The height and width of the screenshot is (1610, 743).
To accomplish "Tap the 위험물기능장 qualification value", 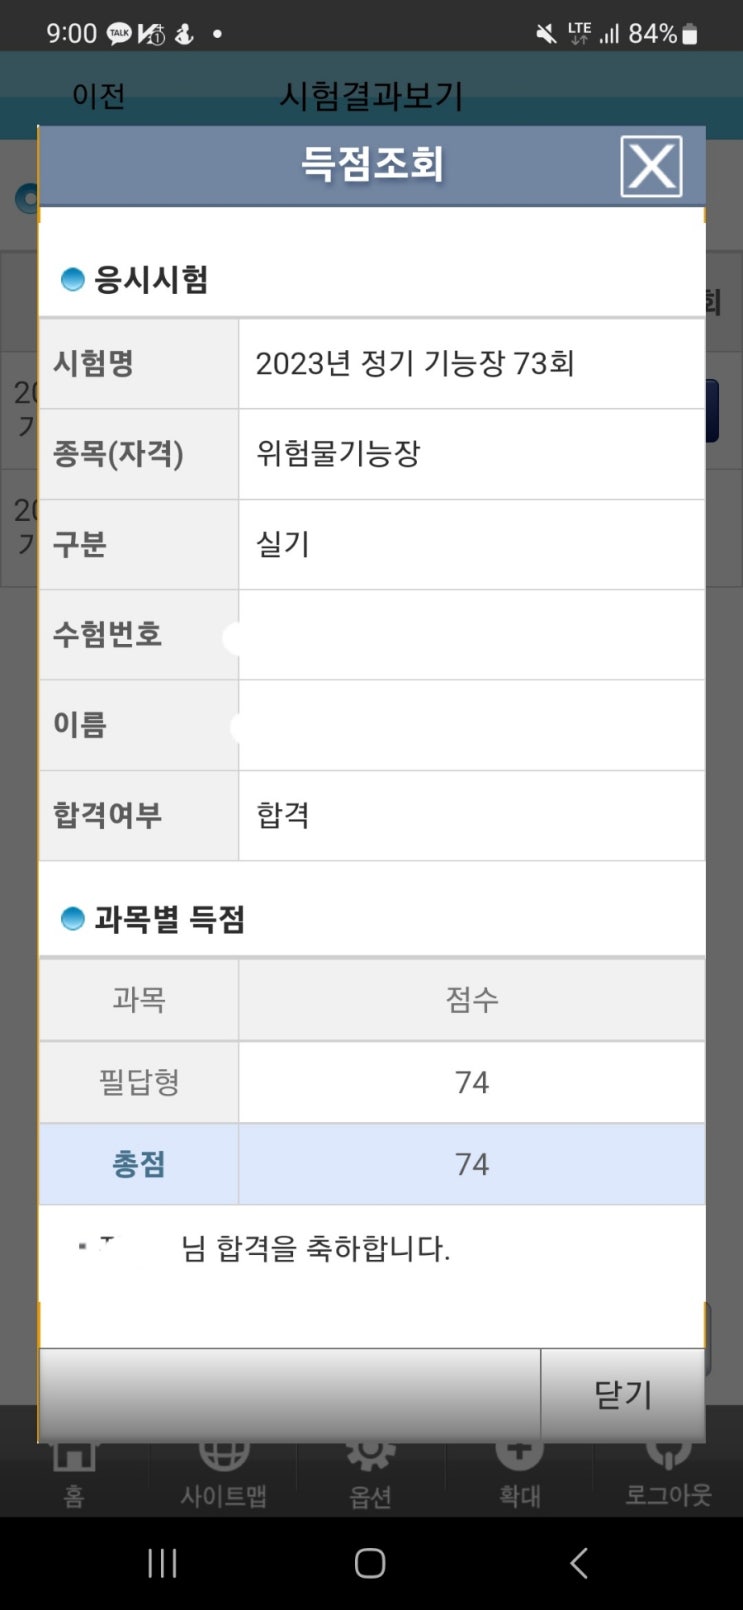I will pos(338,454).
